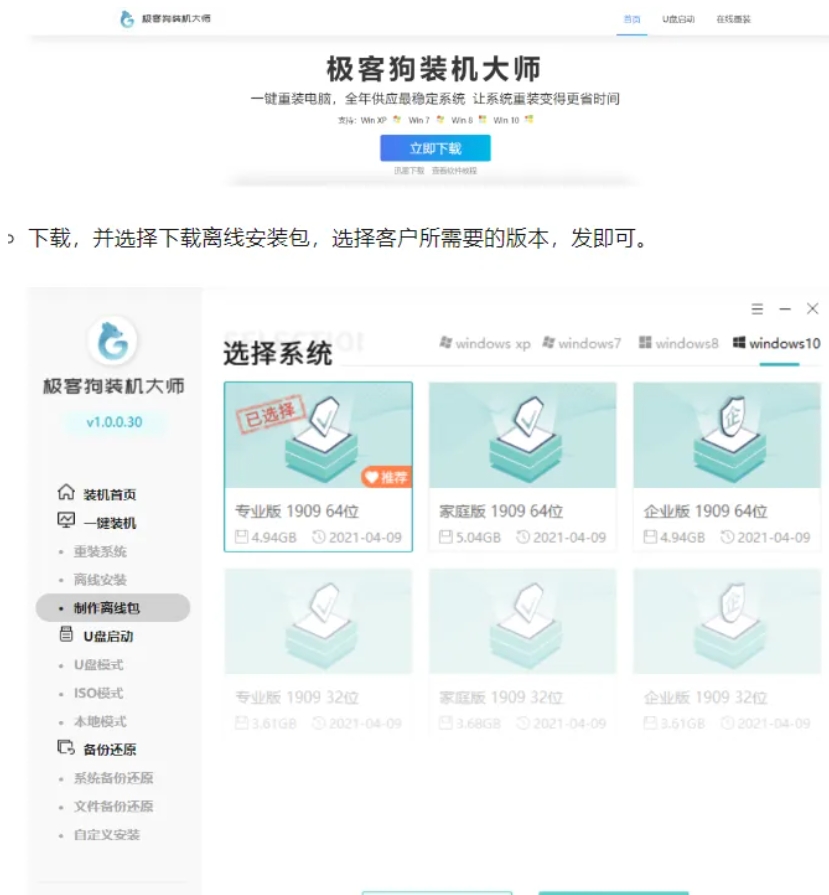Click the windows7 logo icon
Viewport: 829px width, 895px height.
[x=548, y=342]
